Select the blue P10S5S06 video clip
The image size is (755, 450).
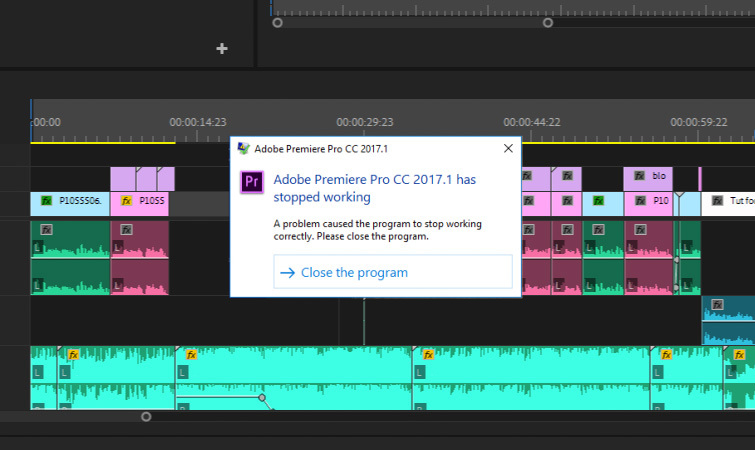pyautogui.click(x=70, y=204)
